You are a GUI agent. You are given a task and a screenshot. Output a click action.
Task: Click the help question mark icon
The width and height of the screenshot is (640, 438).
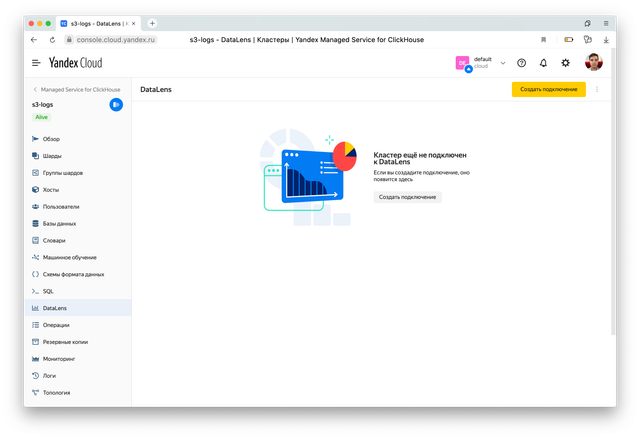521,63
